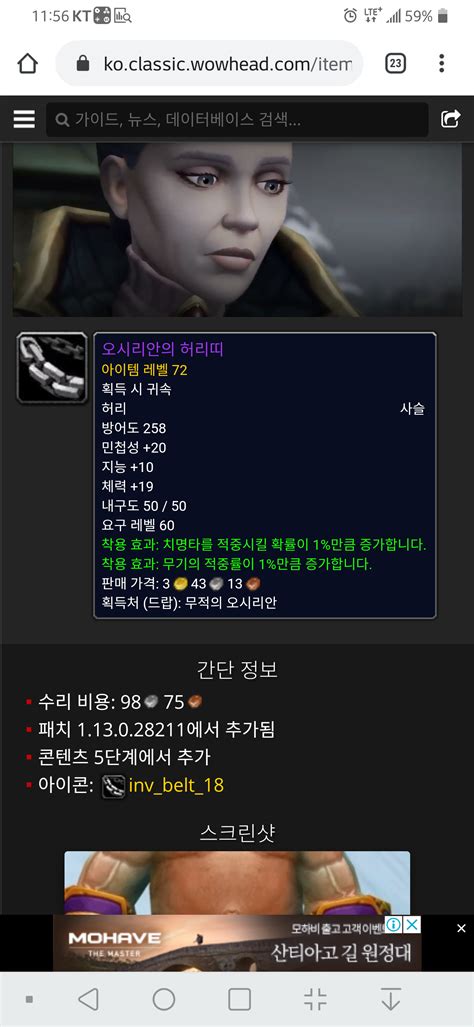Tap the share icon next to search bar

point(450,119)
